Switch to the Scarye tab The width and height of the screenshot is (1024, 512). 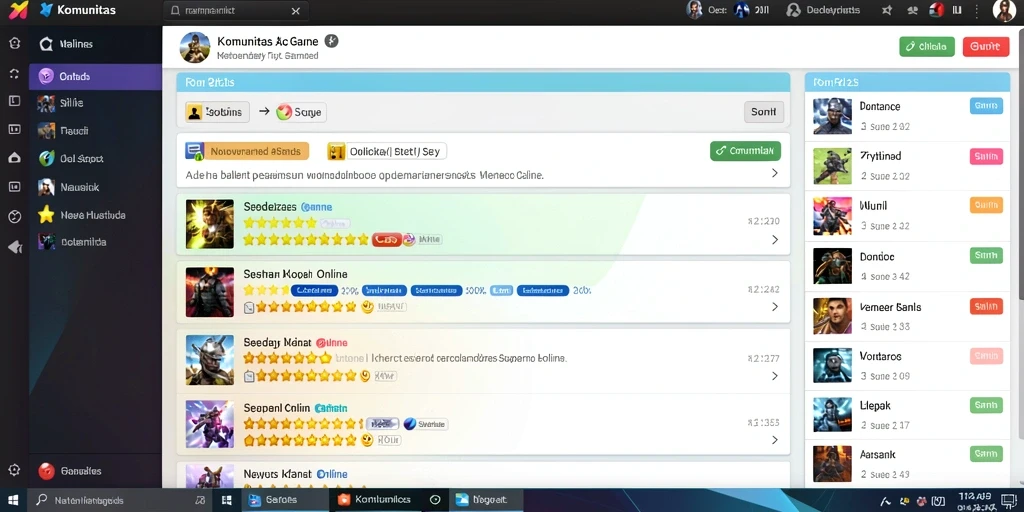(300, 112)
